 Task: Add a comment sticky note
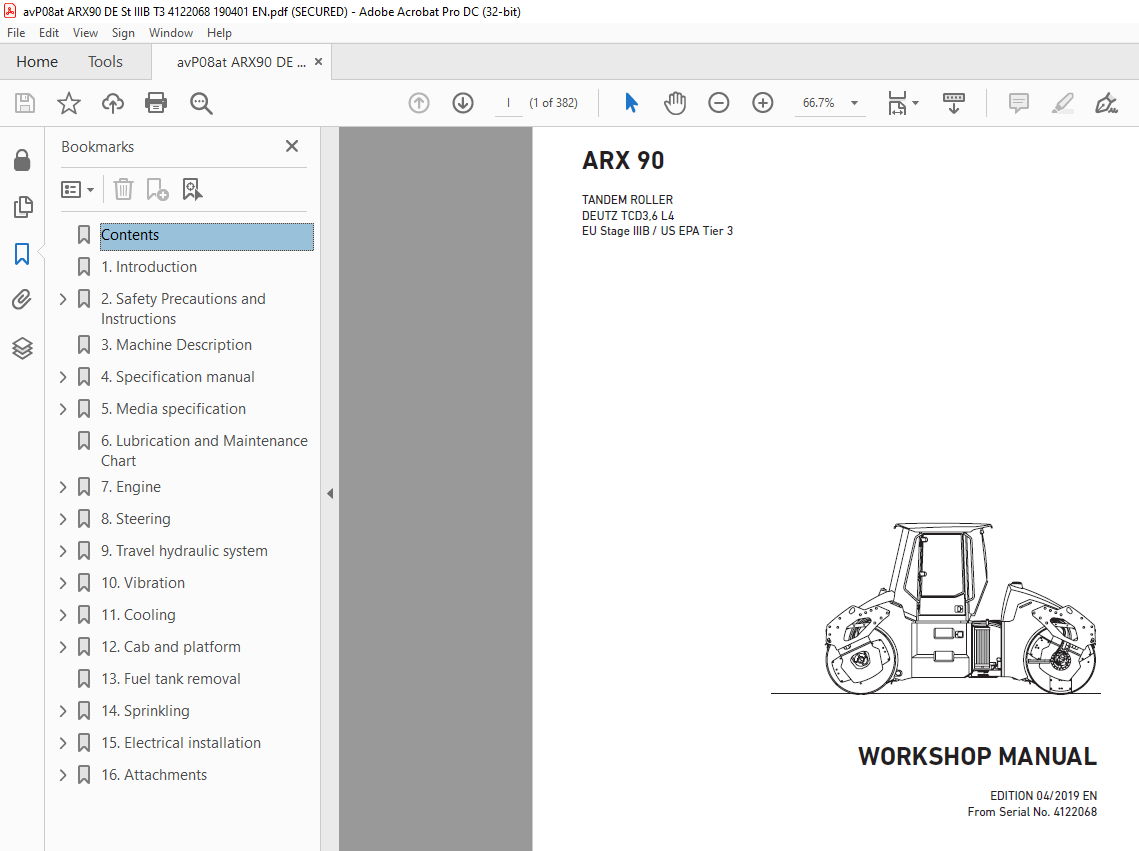1019,103
